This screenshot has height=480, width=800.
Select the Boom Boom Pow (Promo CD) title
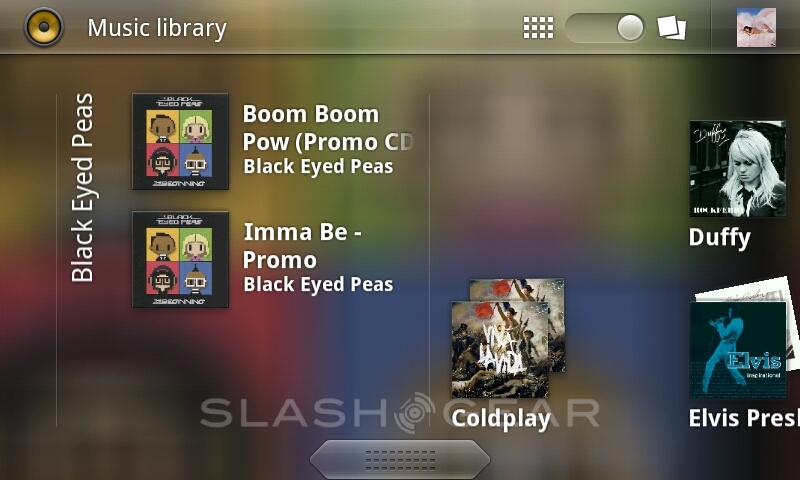click(x=327, y=128)
